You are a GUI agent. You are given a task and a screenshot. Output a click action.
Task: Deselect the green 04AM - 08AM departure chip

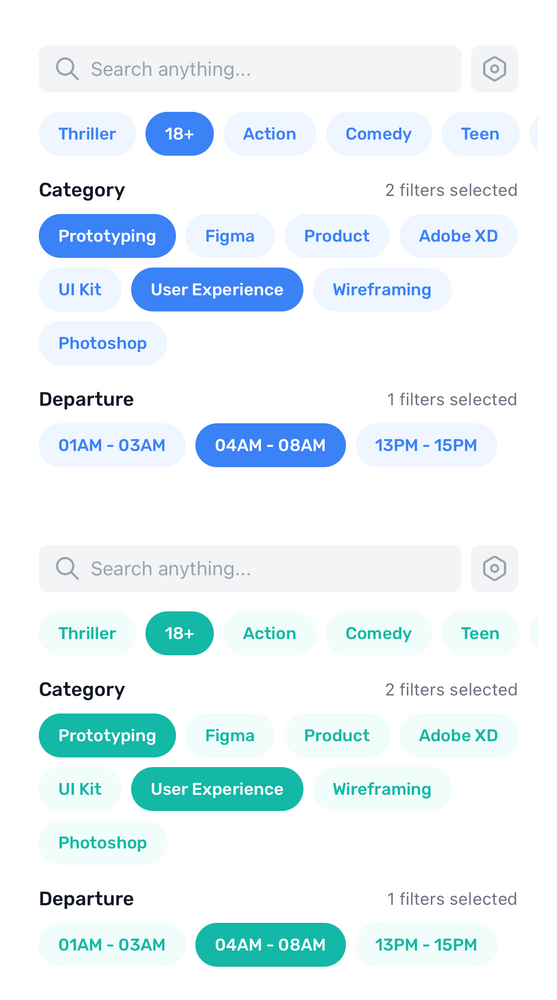click(x=271, y=945)
